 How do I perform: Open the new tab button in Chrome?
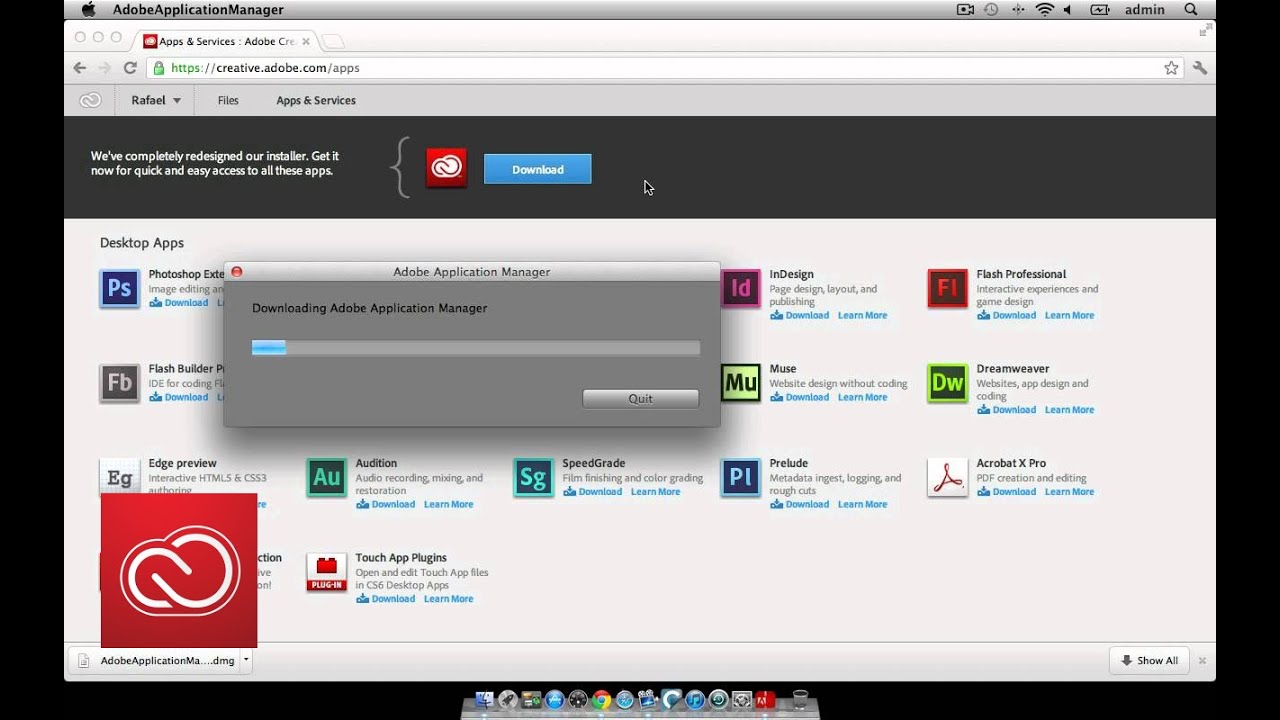click(333, 41)
